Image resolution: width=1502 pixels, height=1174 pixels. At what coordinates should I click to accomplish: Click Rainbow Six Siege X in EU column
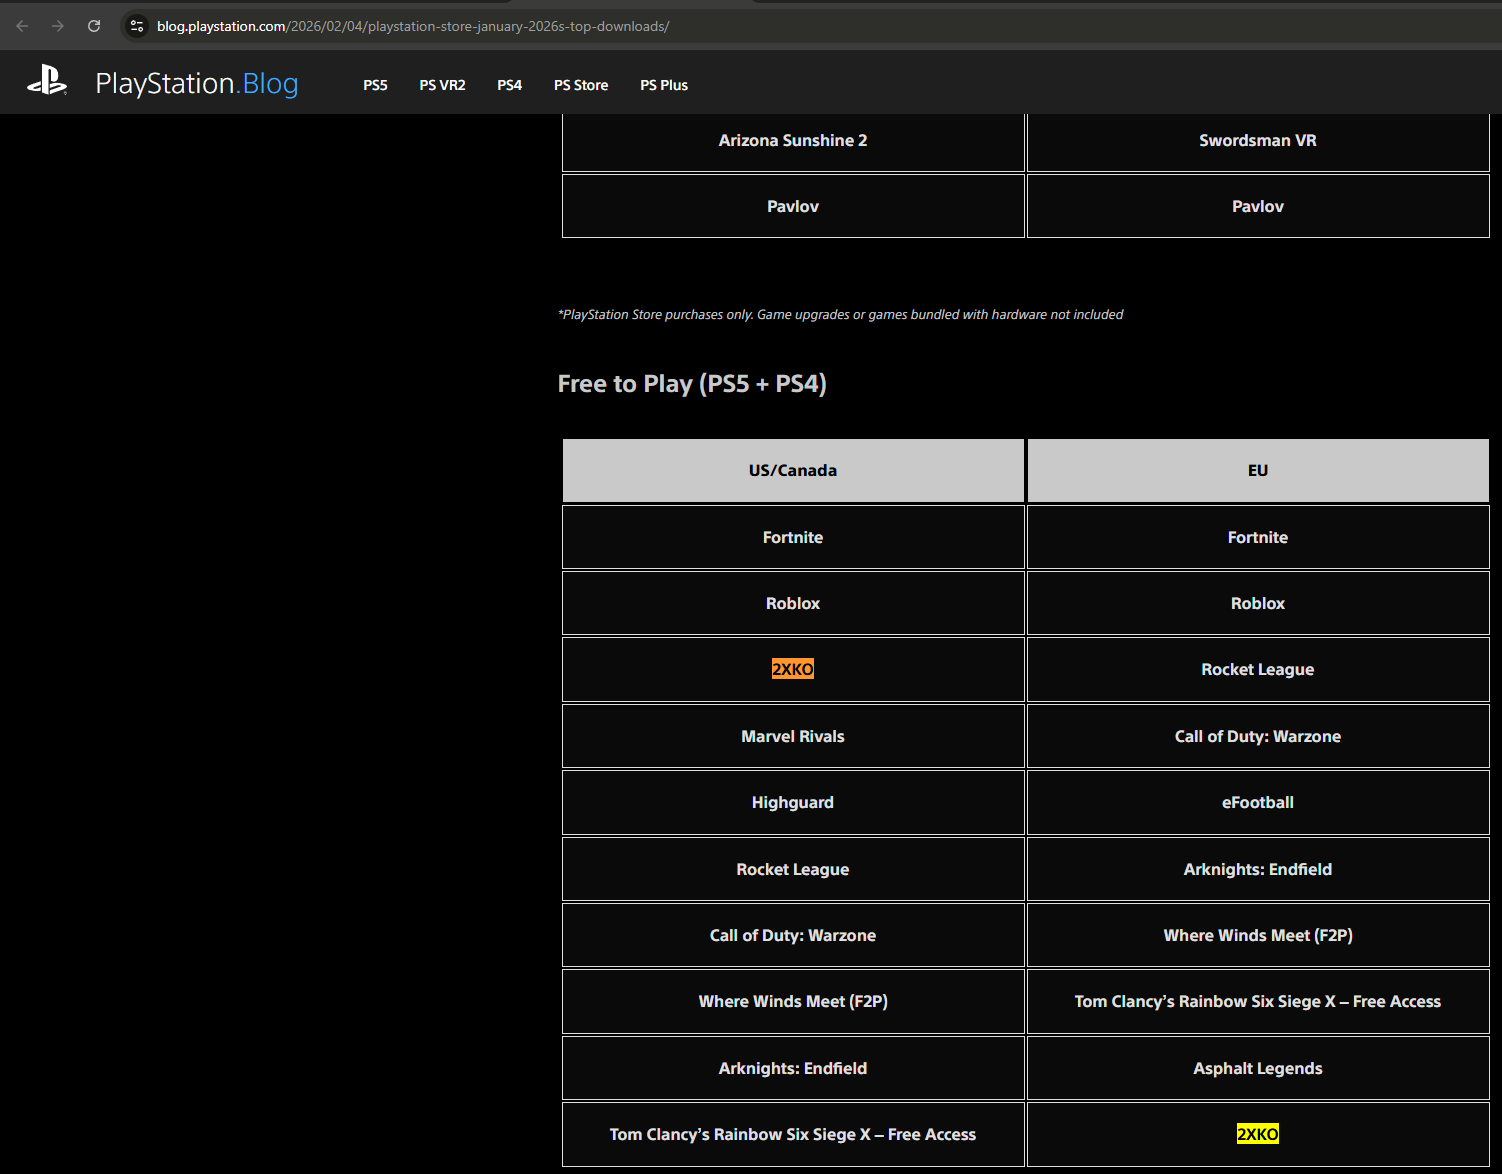point(1258,1001)
